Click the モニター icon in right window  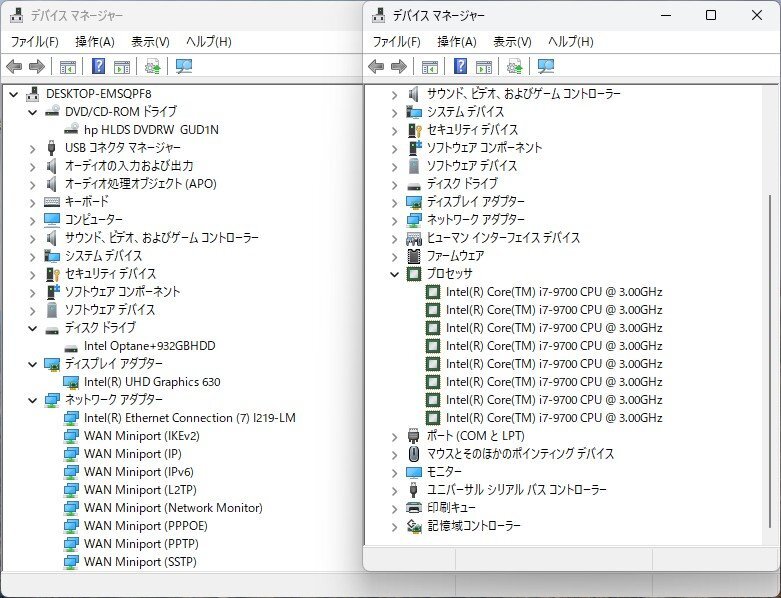click(414, 472)
